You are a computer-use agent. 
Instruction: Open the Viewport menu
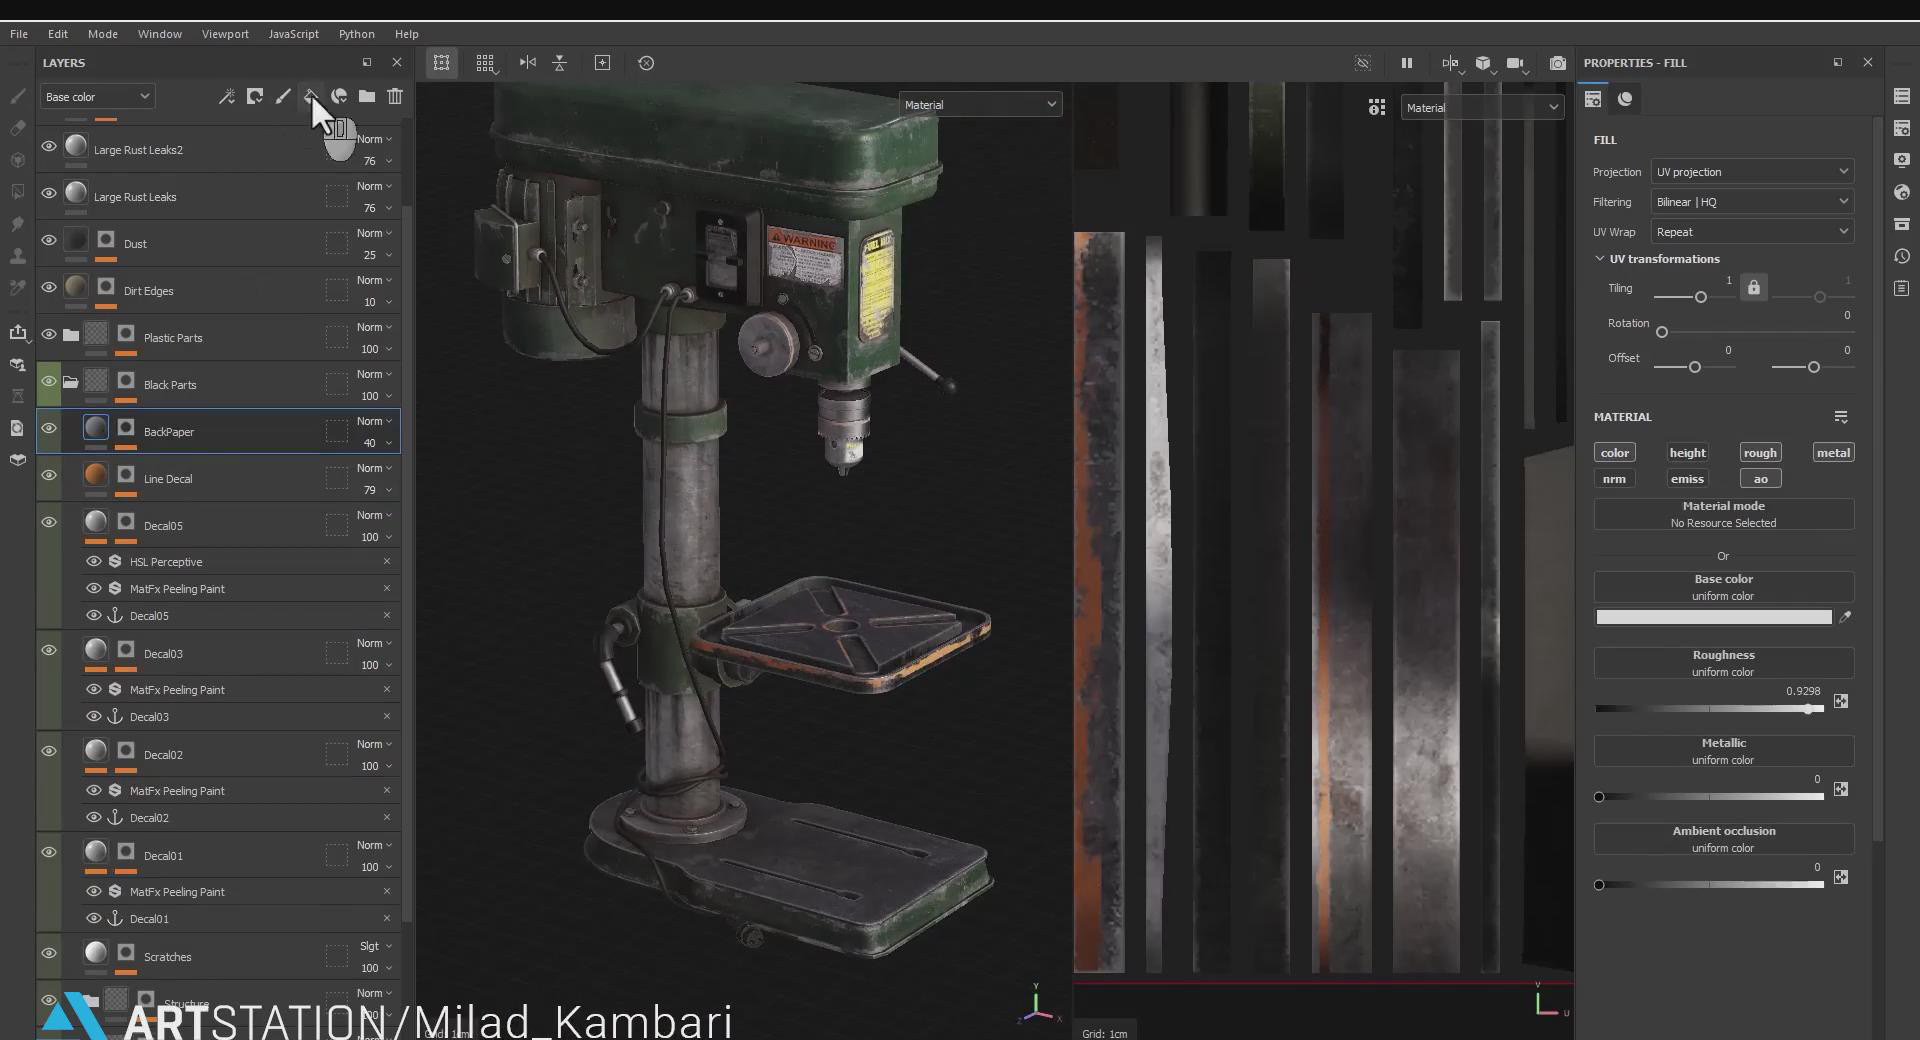pyautogui.click(x=225, y=33)
